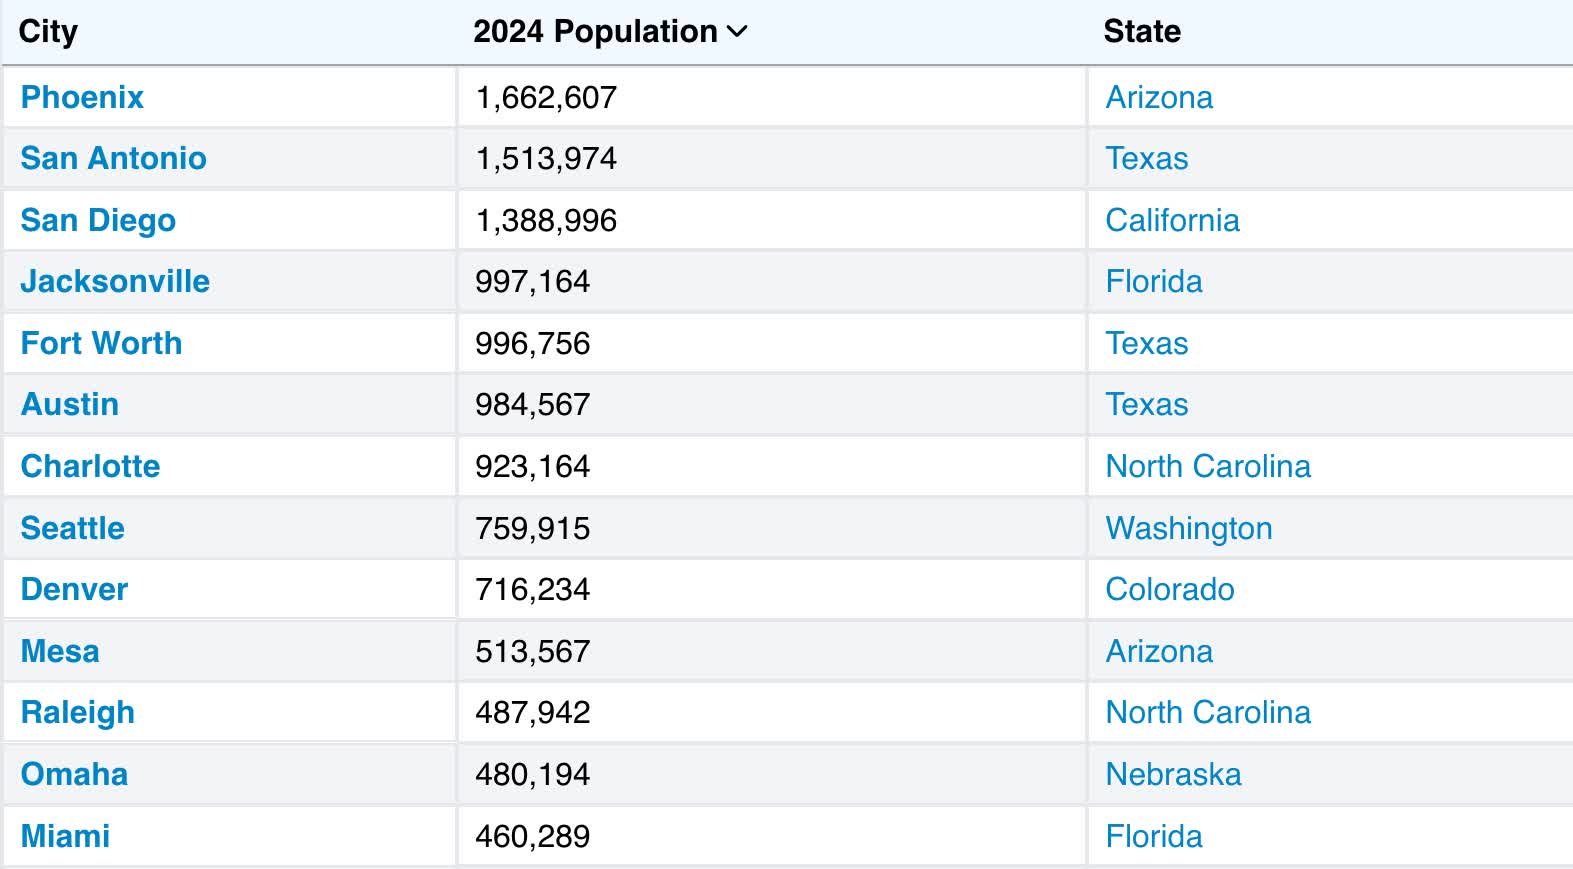Select the Raleigh city link
The image size is (1573, 869).
click(78, 712)
